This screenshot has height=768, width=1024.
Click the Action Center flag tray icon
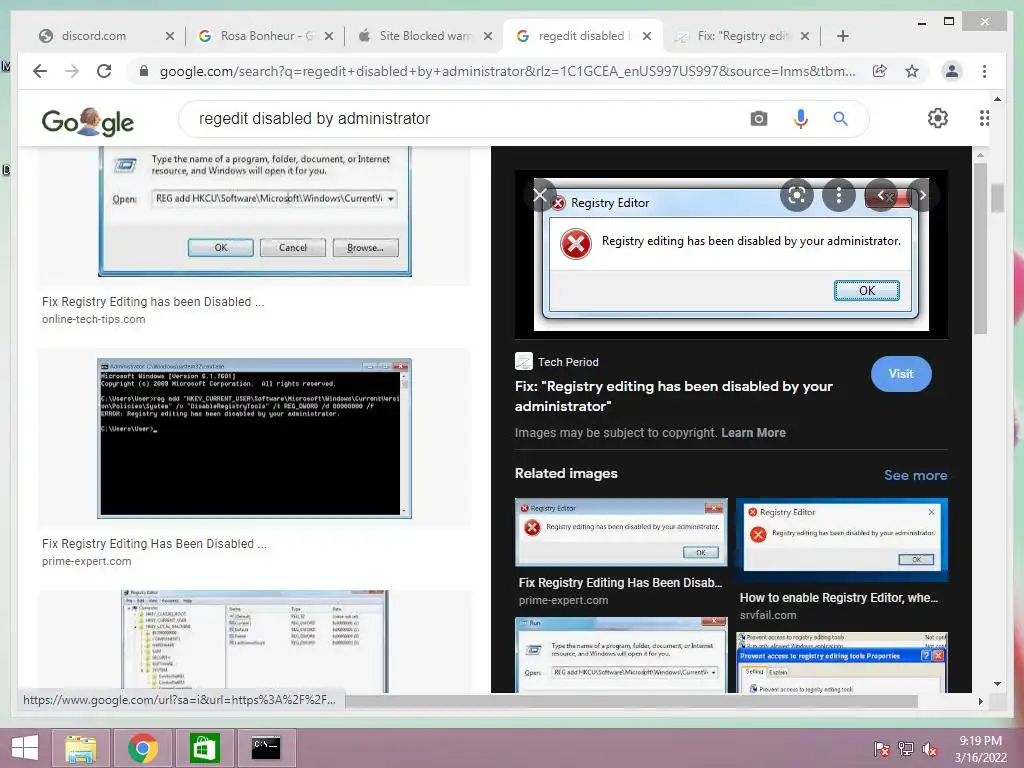pyautogui.click(x=882, y=749)
